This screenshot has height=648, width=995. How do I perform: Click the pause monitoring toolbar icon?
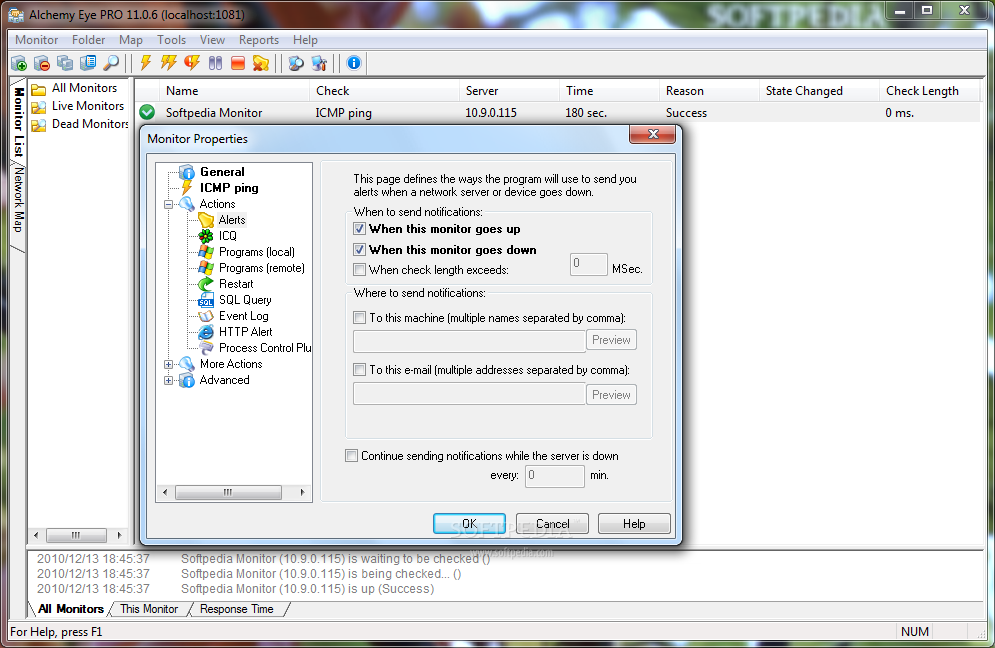pyautogui.click(x=215, y=63)
